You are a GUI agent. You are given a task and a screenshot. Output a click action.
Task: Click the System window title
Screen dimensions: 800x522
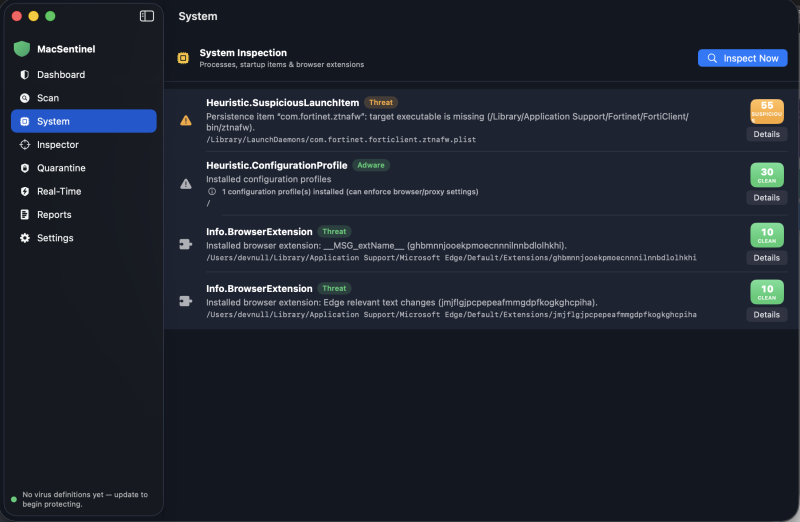[x=197, y=16]
